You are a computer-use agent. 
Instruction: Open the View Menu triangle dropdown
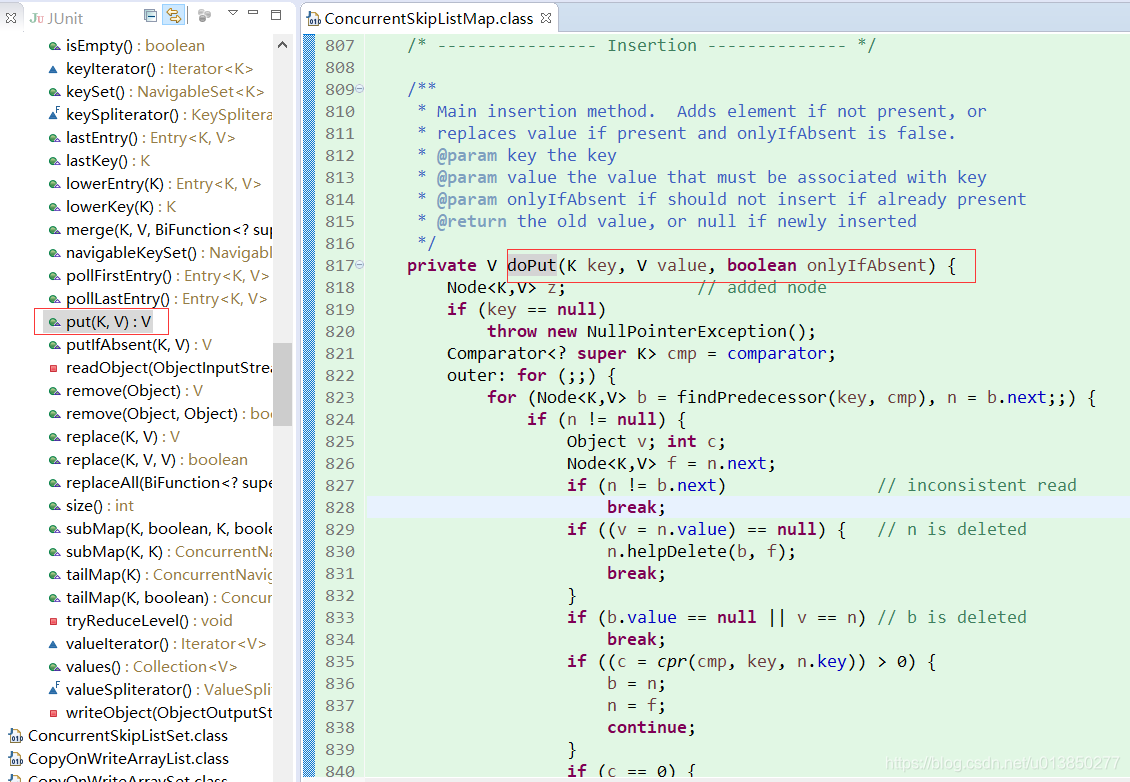point(233,13)
